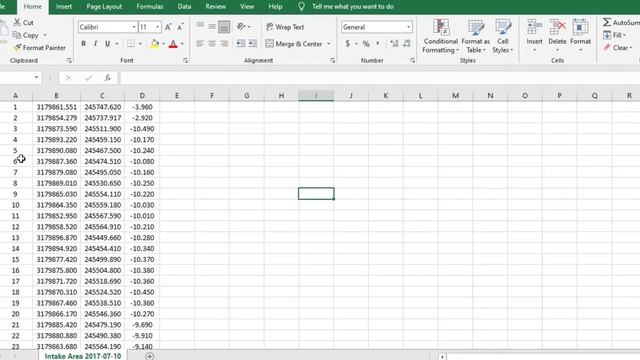Open the Copy dropdown arrow
Screen dimensions: 640x360
tap(45, 35)
